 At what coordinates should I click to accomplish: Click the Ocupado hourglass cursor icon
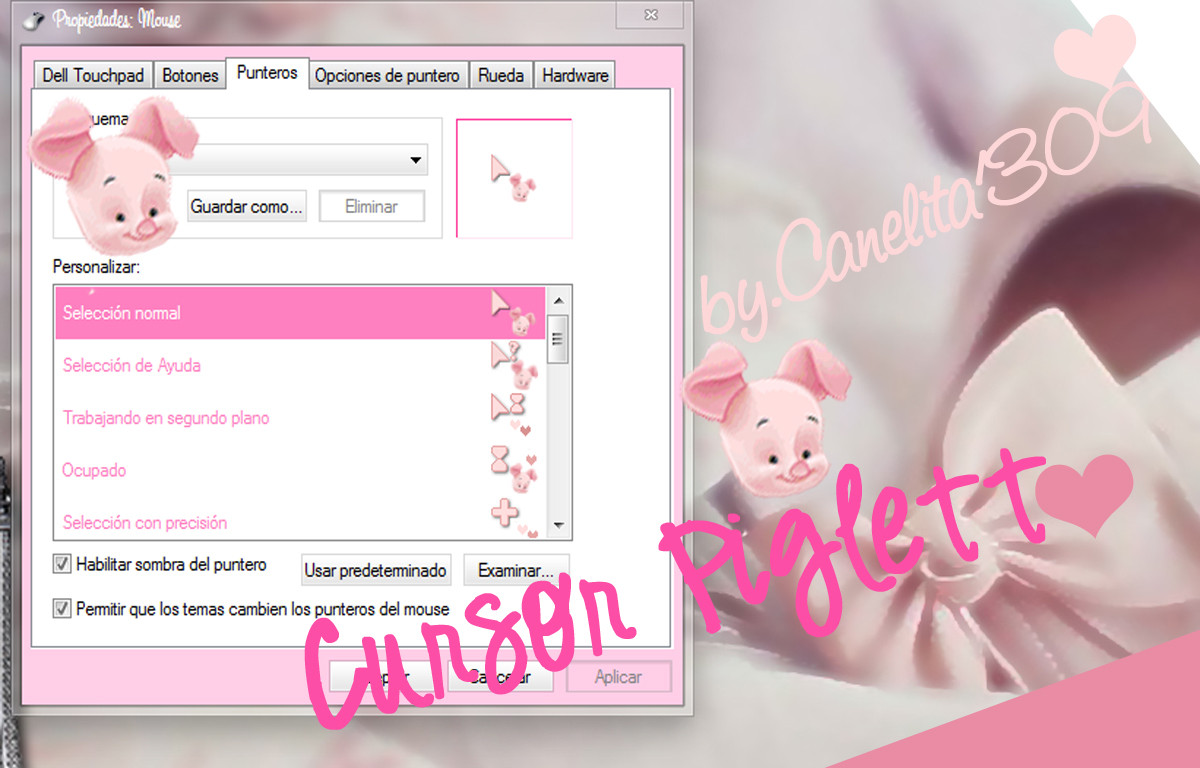click(x=513, y=468)
